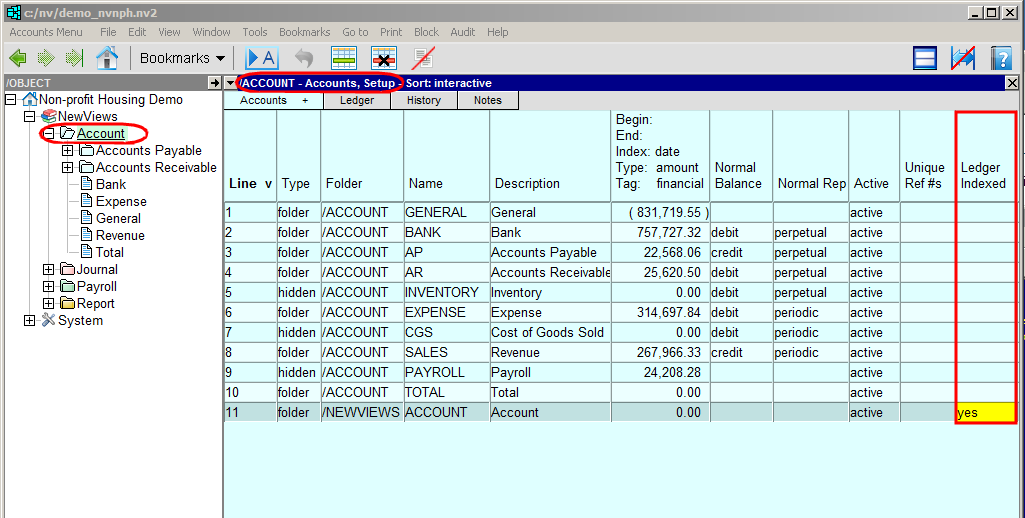Click the yellow 'yes' Ledger Indexed cell
The height and width of the screenshot is (518, 1025).
point(985,412)
